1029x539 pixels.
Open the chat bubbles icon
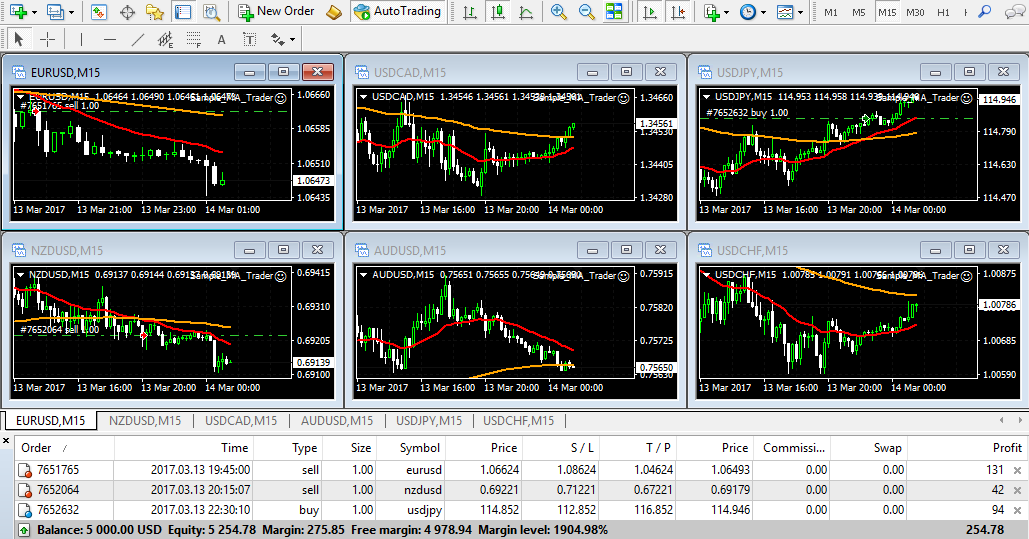pos(1015,12)
